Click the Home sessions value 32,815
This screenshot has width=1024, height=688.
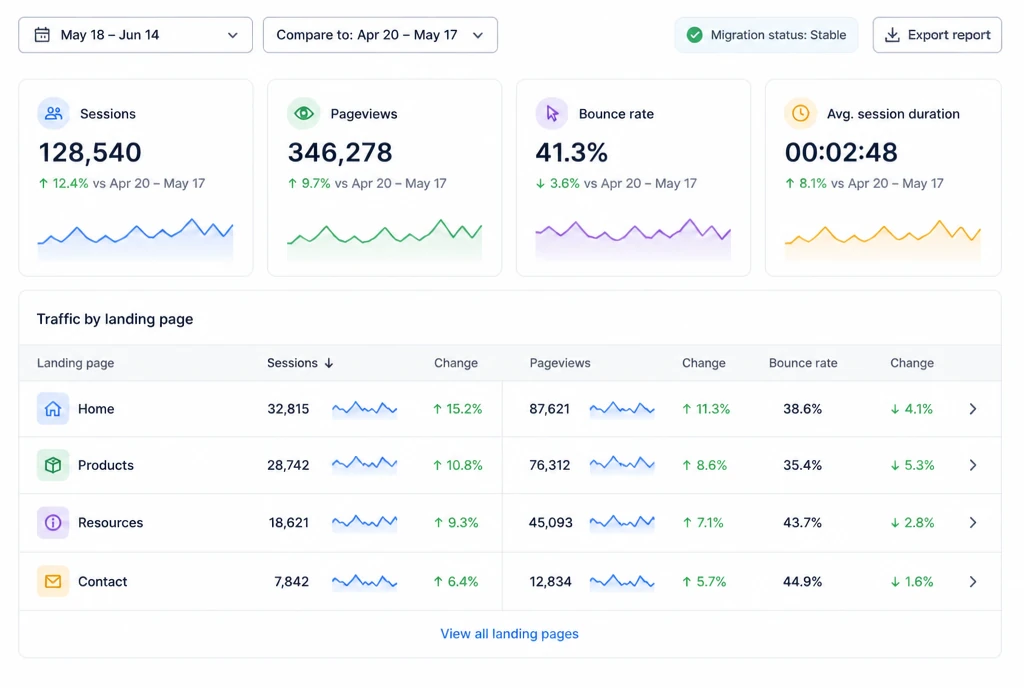pyautogui.click(x=288, y=409)
